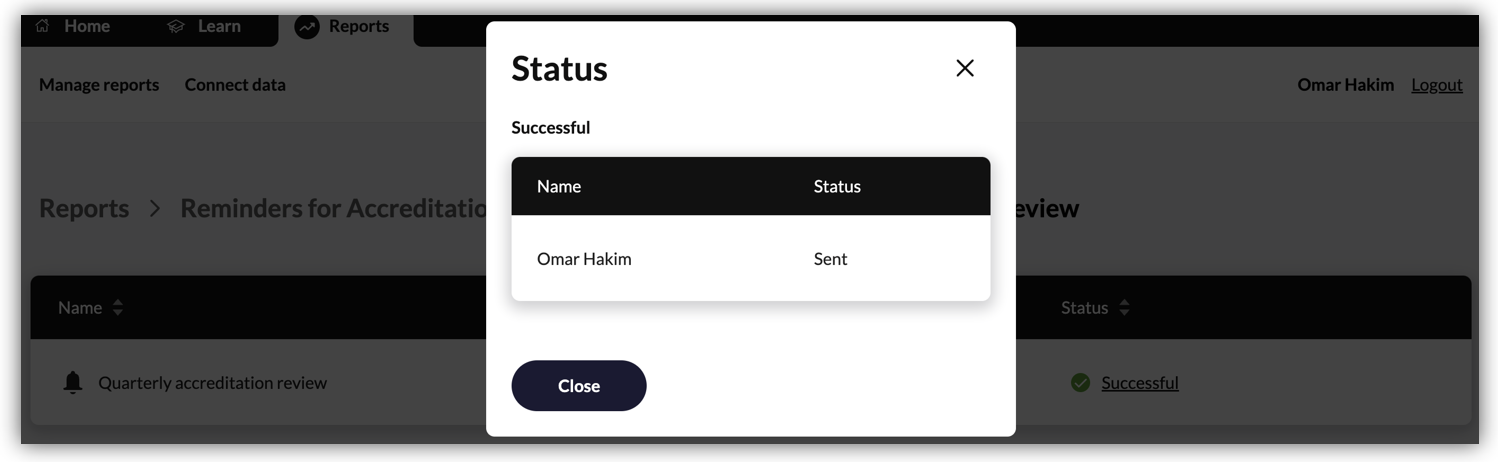Open the Successful status link
The width and height of the screenshot is (1498, 462).
pyautogui.click(x=1140, y=383)
